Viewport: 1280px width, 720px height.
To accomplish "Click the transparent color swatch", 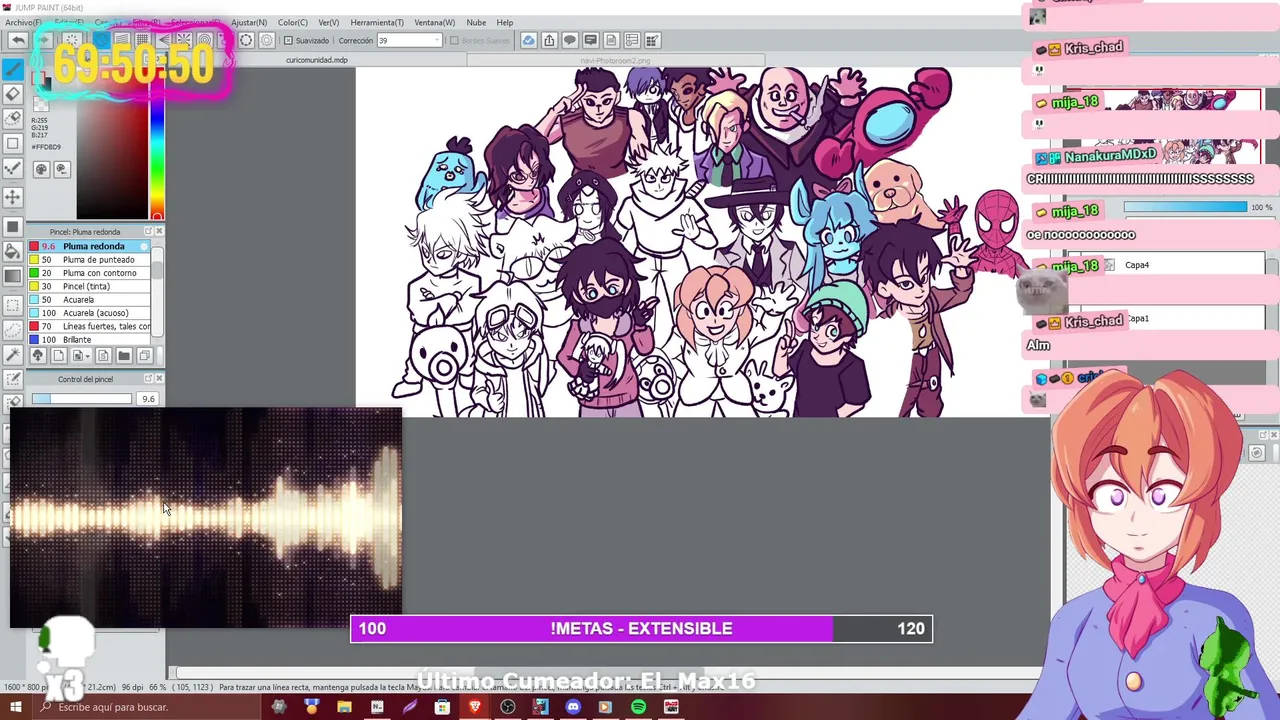I will pos(41,105).
